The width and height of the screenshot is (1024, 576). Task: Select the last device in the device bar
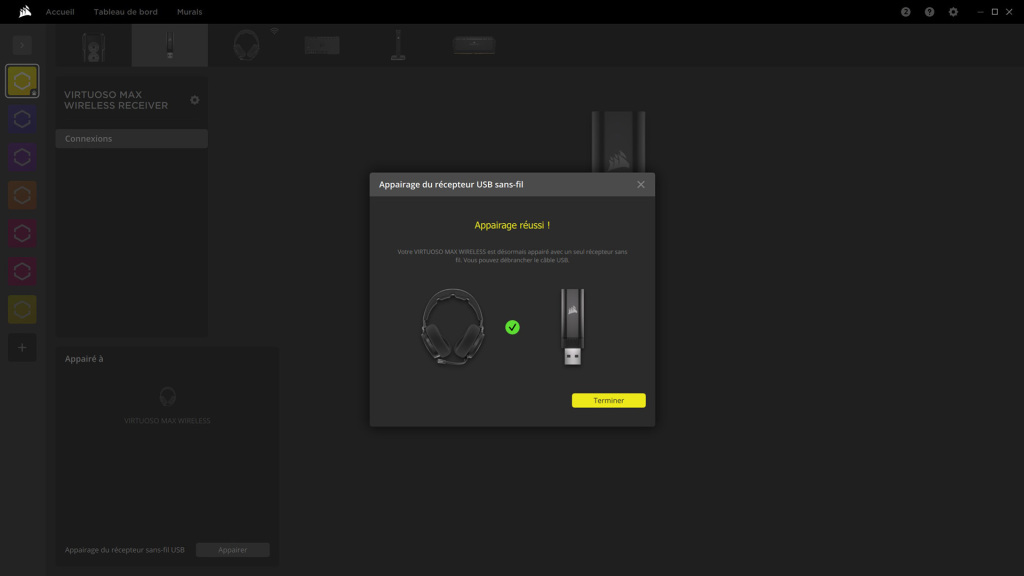click(x=474, y=45)
